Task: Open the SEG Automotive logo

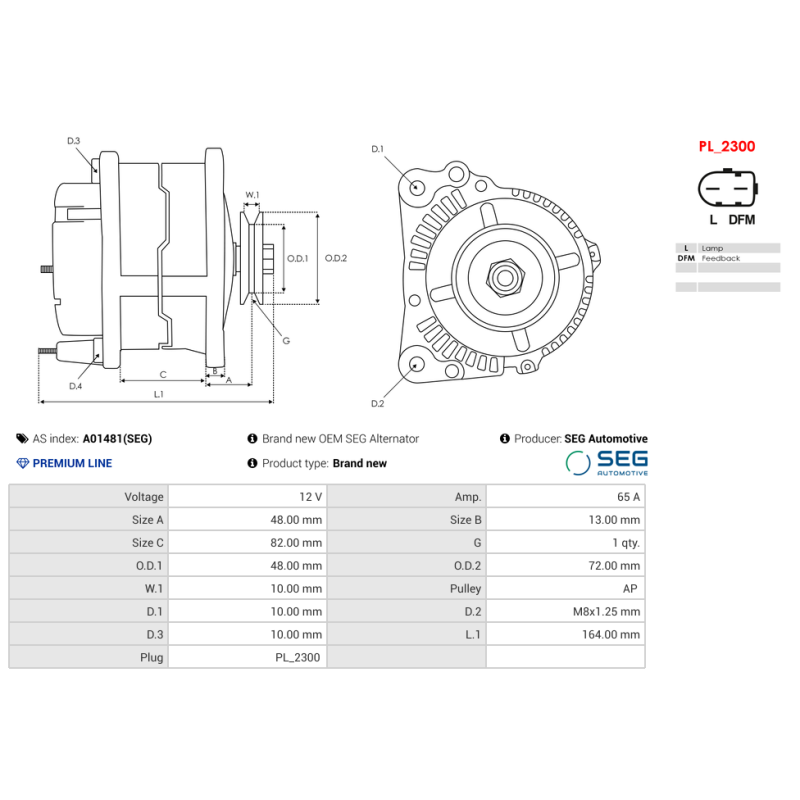Action: 610,461
